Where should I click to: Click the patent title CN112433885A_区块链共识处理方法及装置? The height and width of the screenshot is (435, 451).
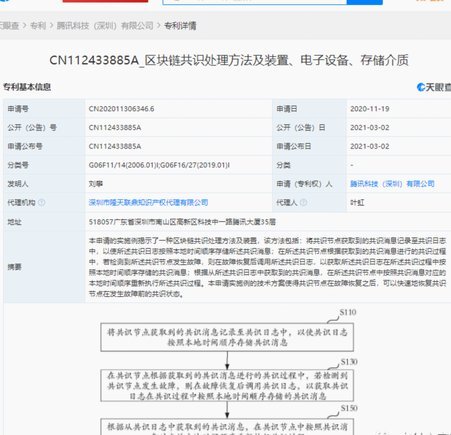229,60
